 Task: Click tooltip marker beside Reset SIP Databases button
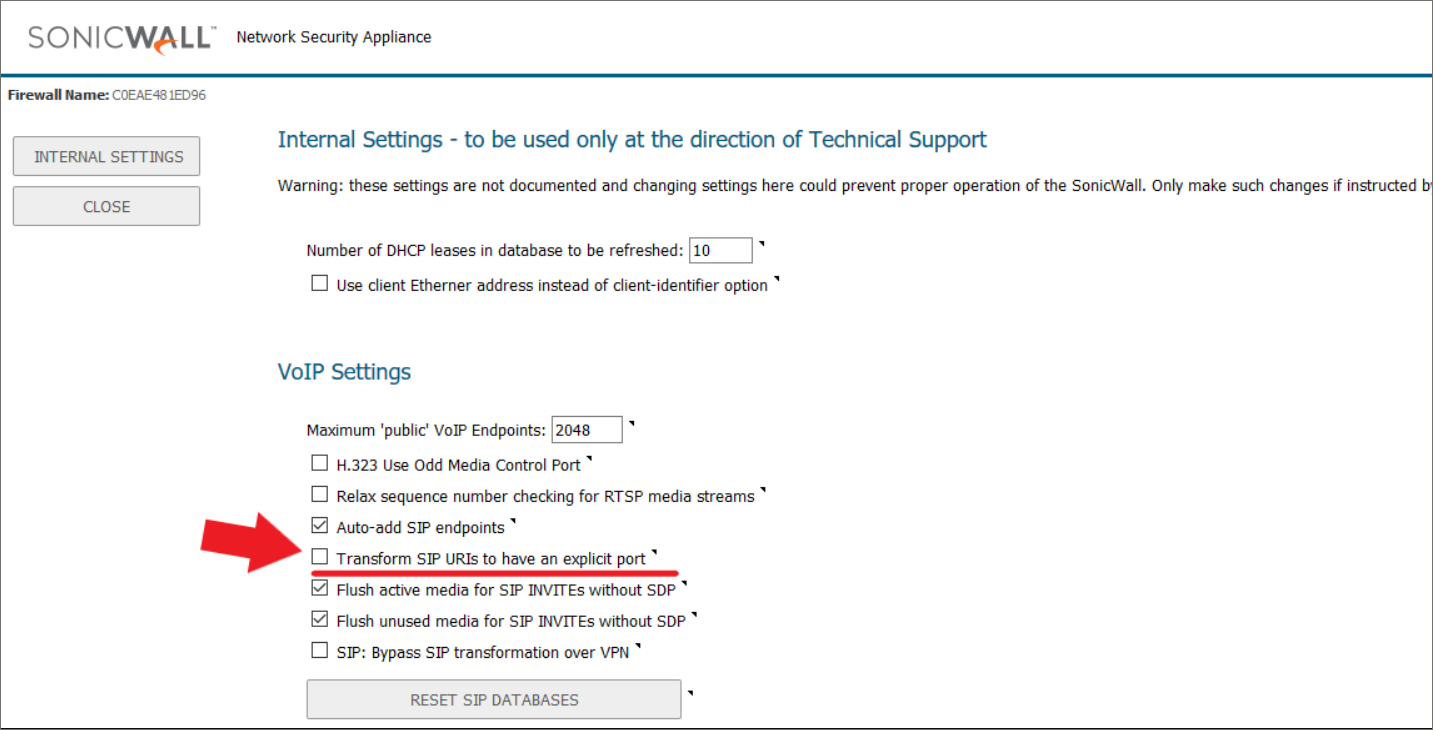point(690,692)
